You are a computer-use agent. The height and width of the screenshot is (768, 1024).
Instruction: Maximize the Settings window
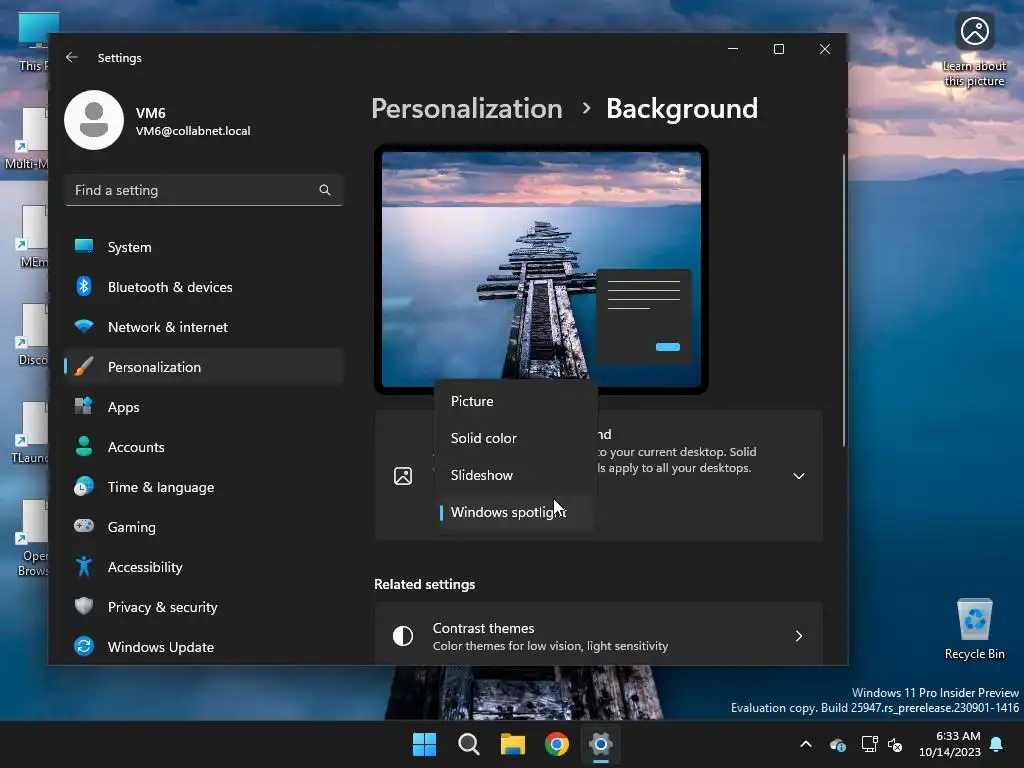click(x=778, y=49)
